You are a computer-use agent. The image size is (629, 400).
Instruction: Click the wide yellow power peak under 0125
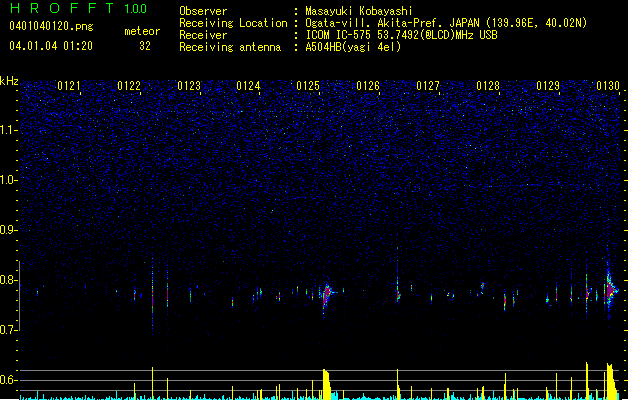coord(327,384)
